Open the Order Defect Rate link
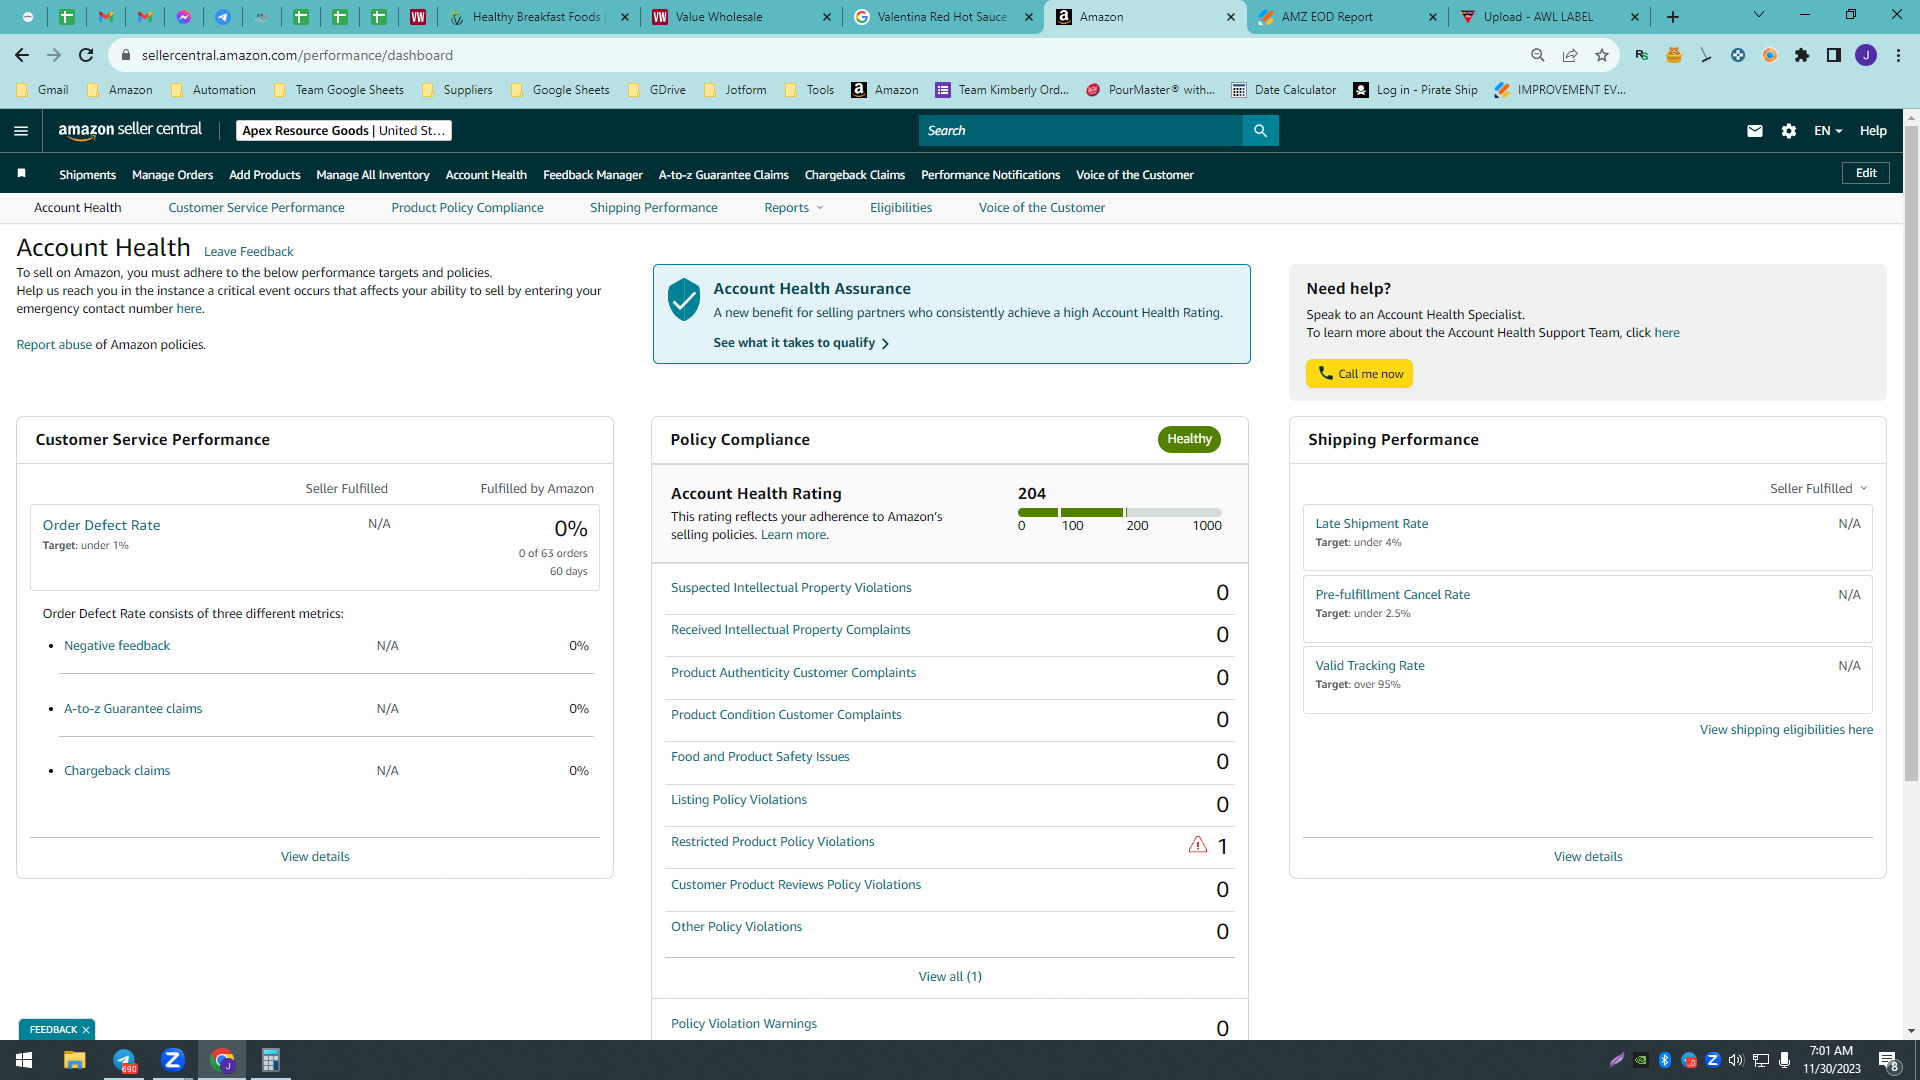 pyautogui.click(x=101, y=525)
